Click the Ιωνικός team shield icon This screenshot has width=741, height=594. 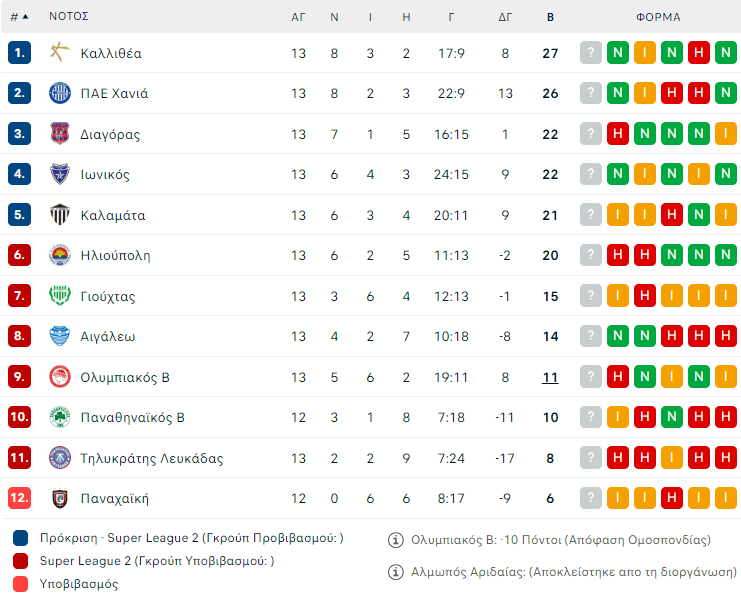[60, 175]
